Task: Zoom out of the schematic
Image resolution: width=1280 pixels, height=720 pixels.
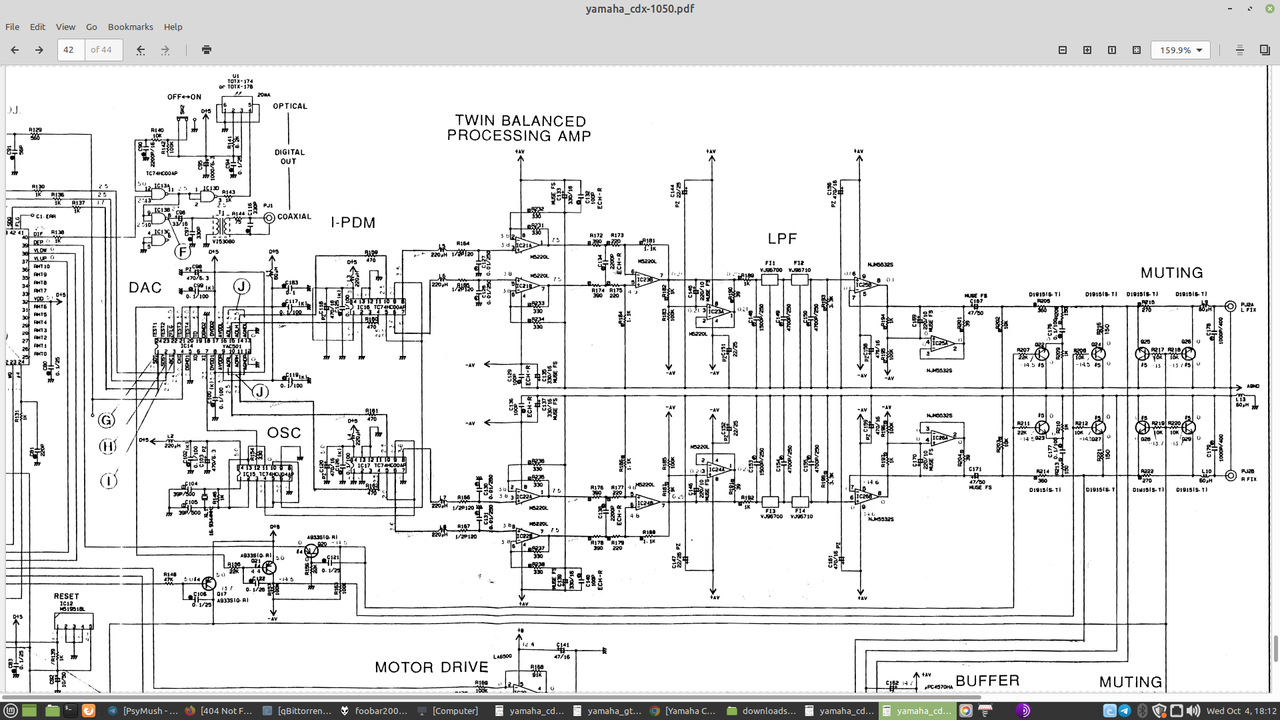Action: (1062, 49)
